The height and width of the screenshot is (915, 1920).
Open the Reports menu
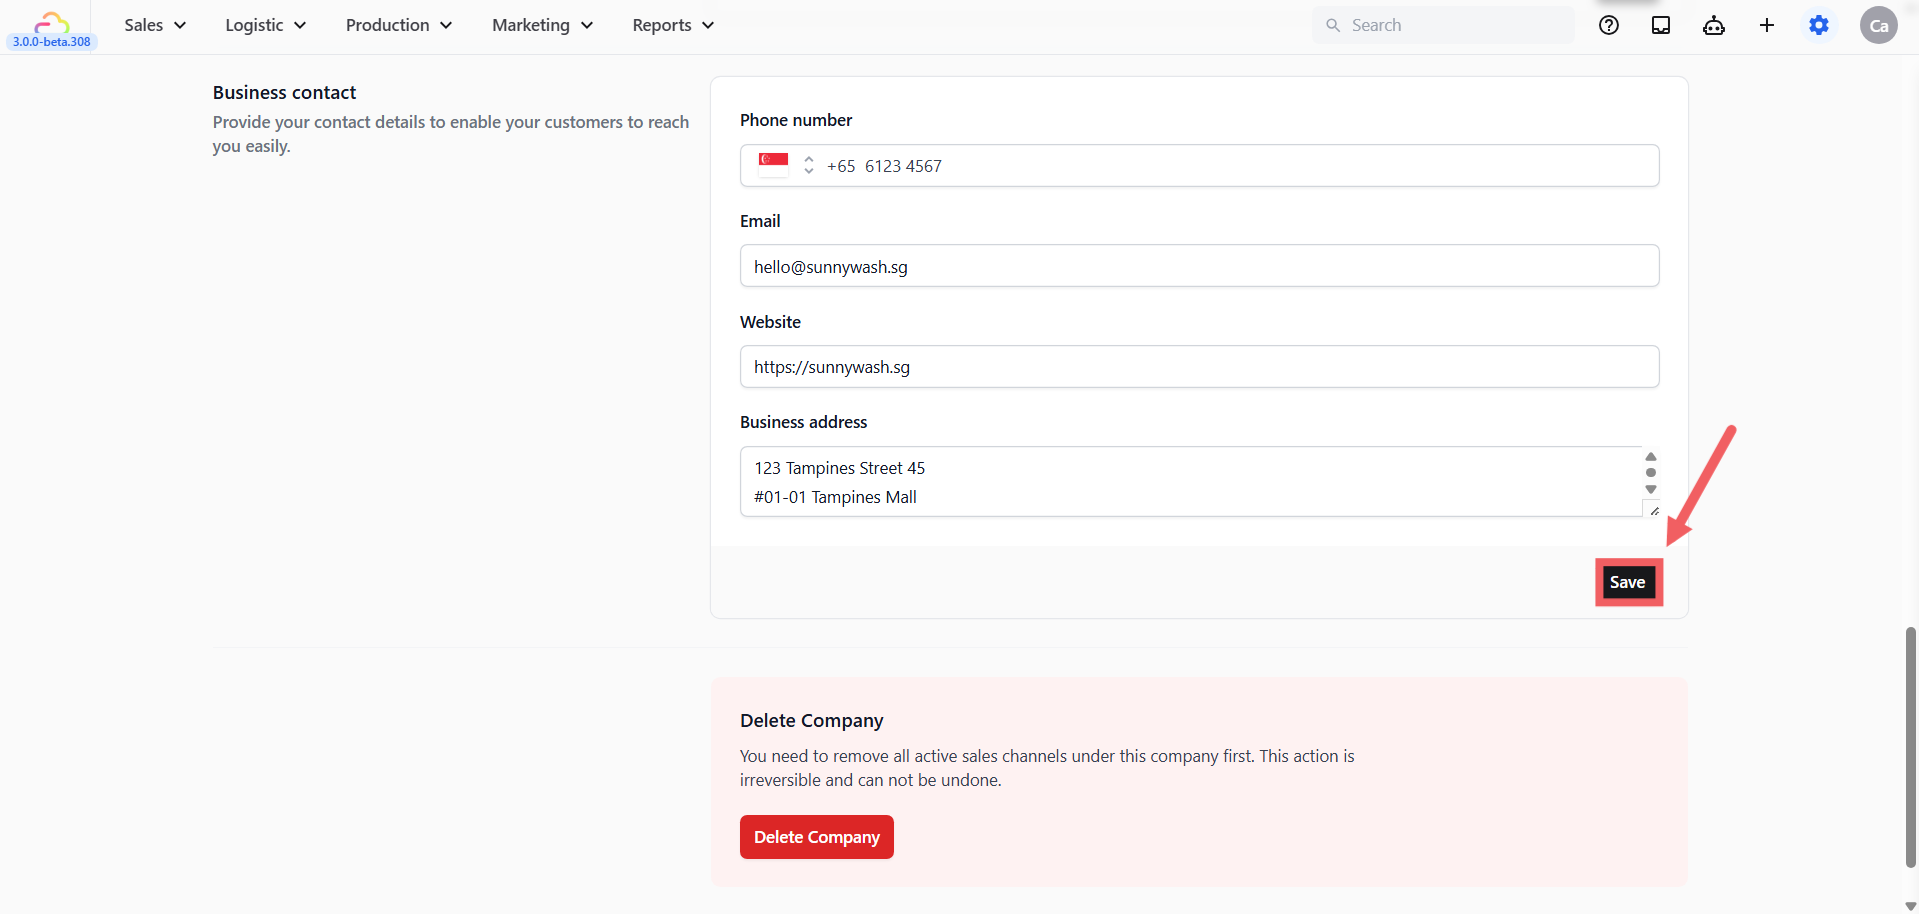point(673,25)
